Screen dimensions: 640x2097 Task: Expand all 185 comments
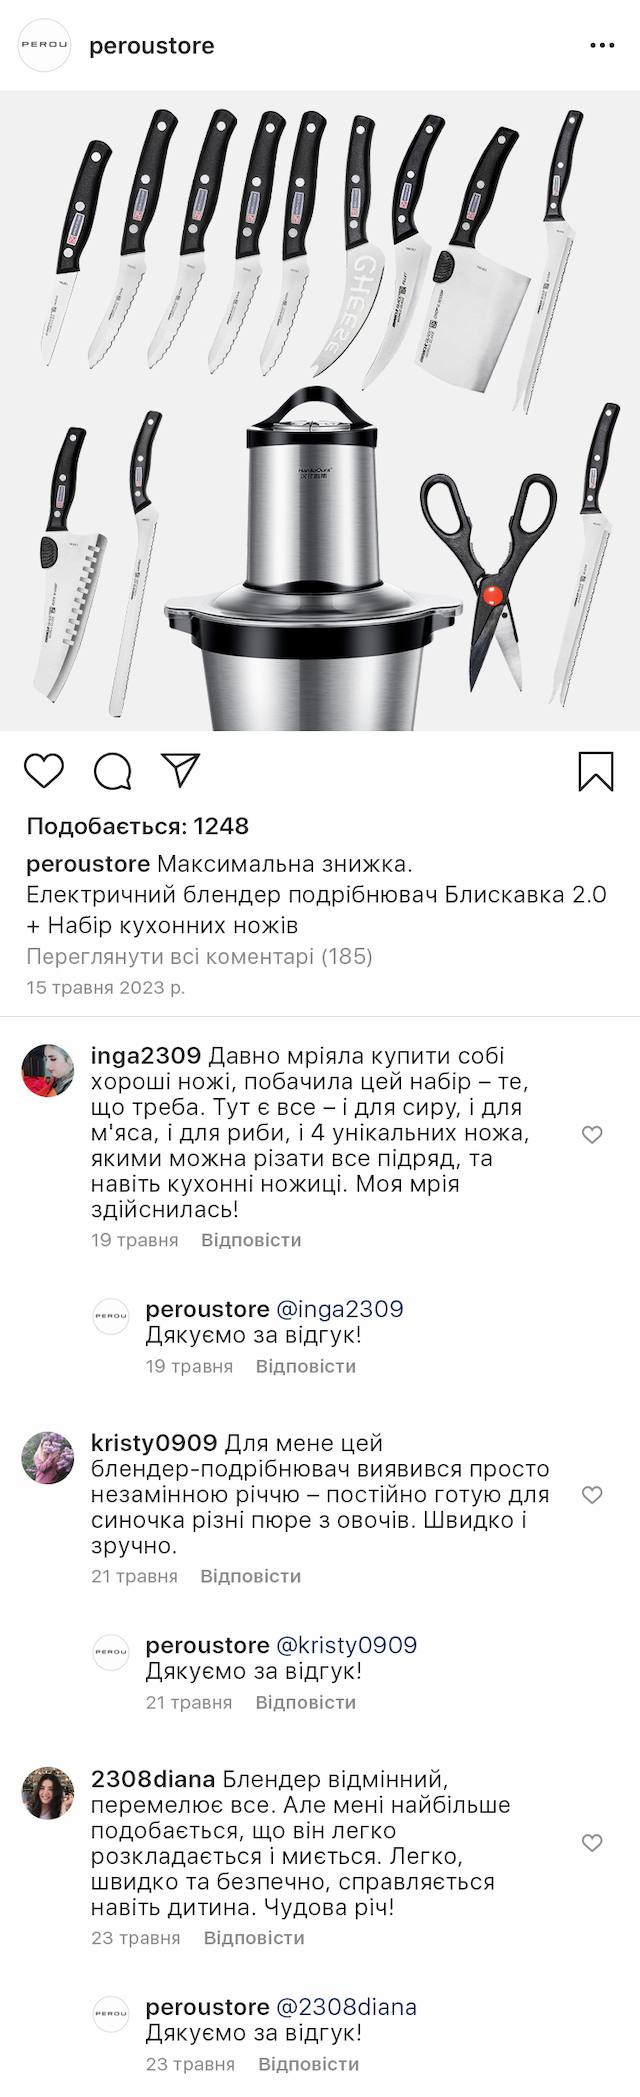[x=199, y=956]
